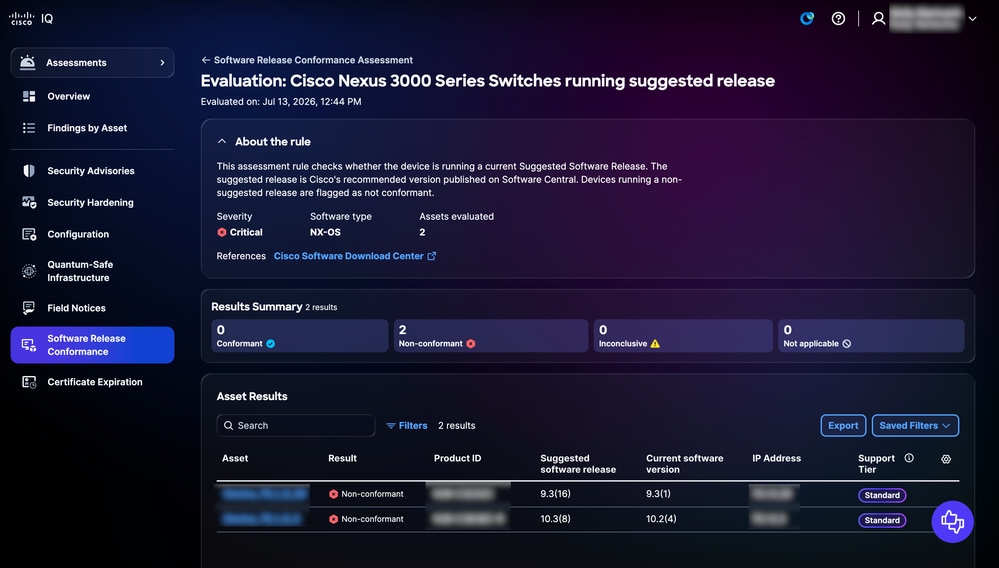Show the Support Tier info tooltip icon

tap(909, 458)
